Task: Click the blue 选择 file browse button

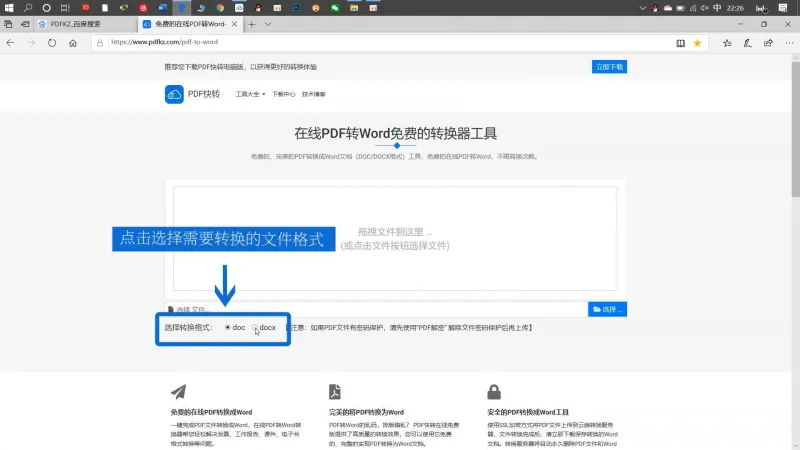Action: 607,309
